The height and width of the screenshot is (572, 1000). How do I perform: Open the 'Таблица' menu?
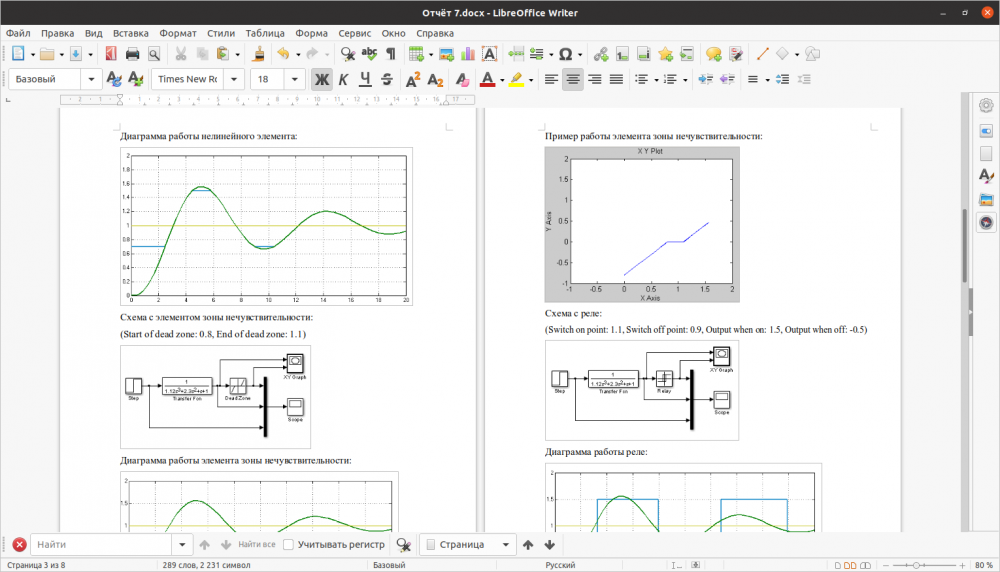tap(264, 33)
